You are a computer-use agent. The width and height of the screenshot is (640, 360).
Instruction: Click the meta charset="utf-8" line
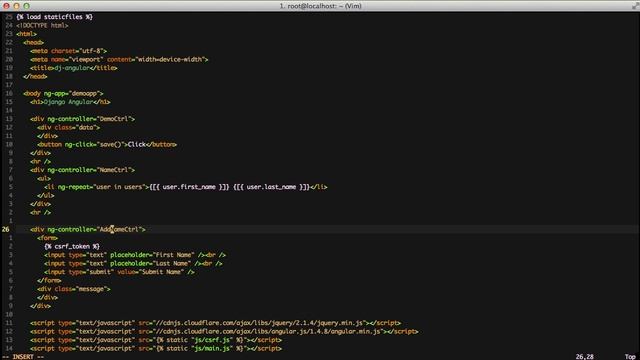[68, 51]
